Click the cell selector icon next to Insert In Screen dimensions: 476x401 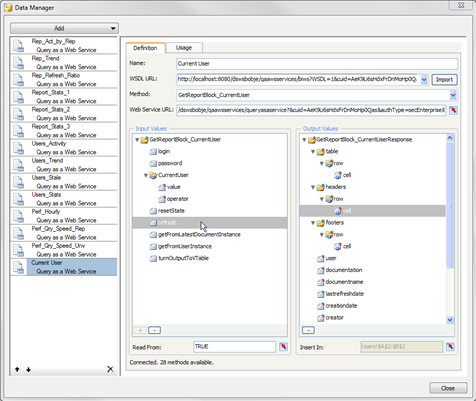click(450, 347)
